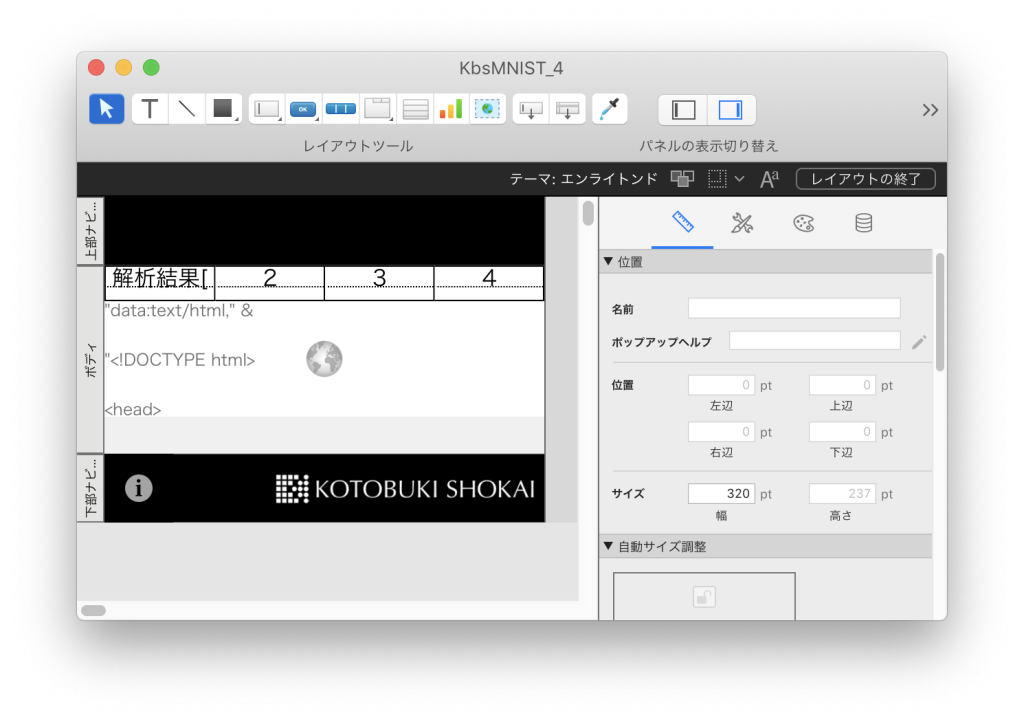Click the info icon in bottom navigation

[x=138, y=488]
